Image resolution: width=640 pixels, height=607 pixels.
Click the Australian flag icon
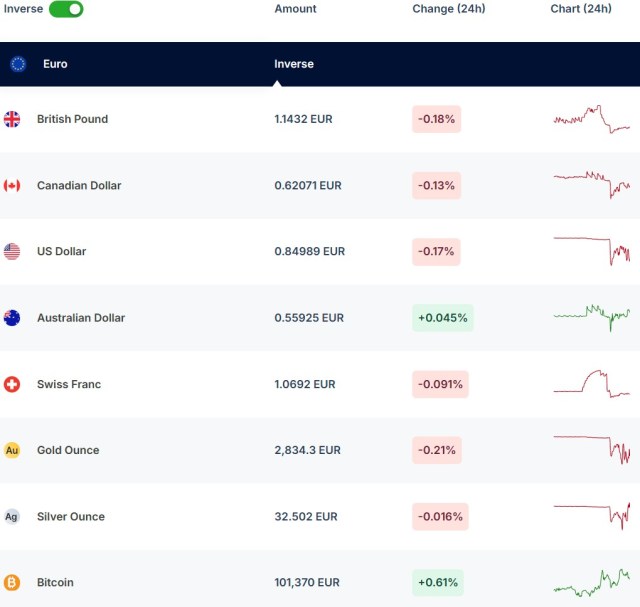click(x=12, y=318)
